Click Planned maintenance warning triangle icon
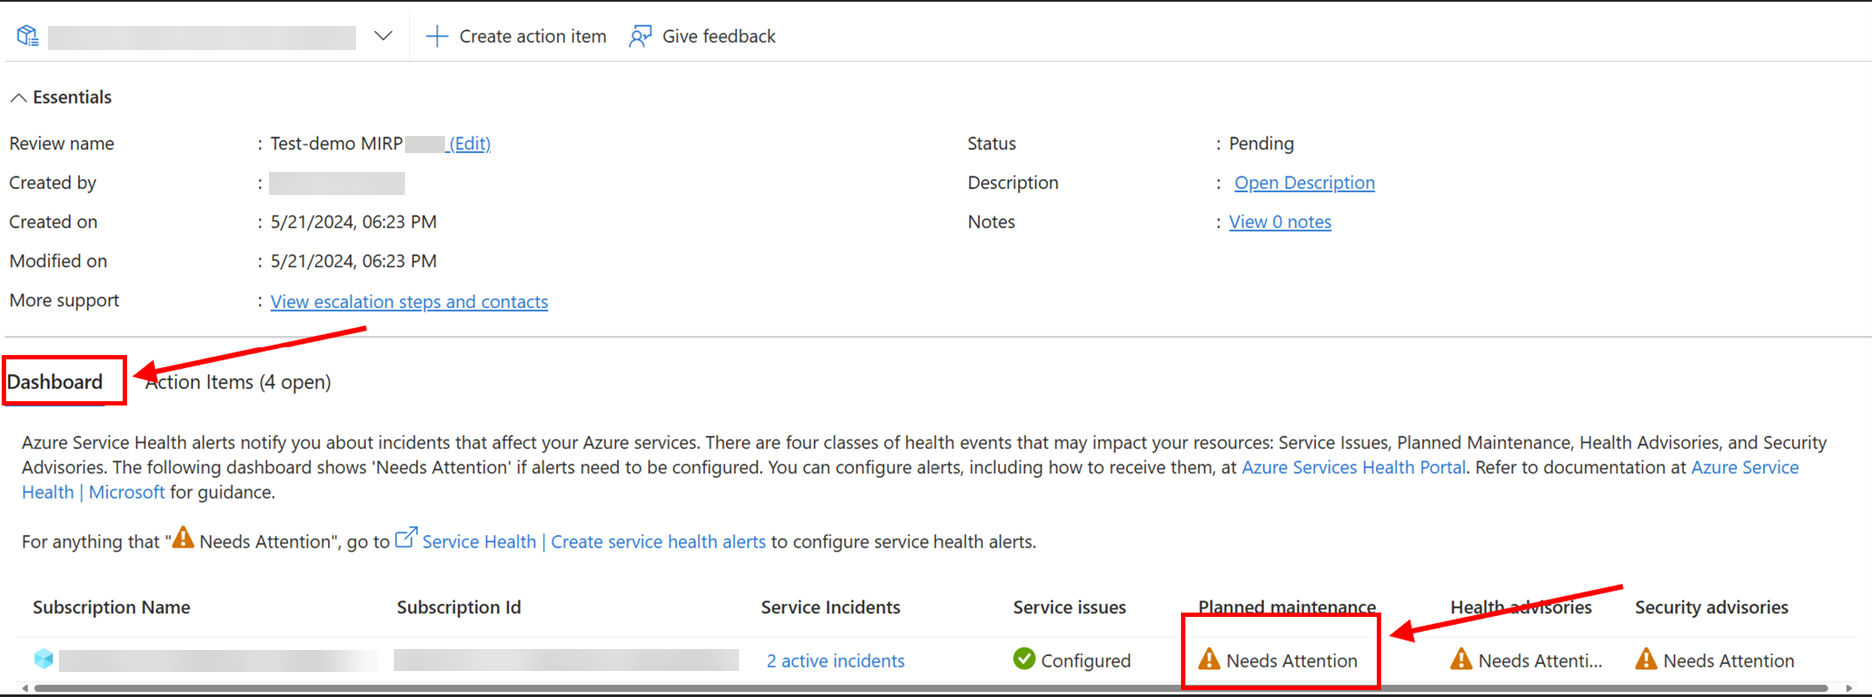 coord(1210,659)
